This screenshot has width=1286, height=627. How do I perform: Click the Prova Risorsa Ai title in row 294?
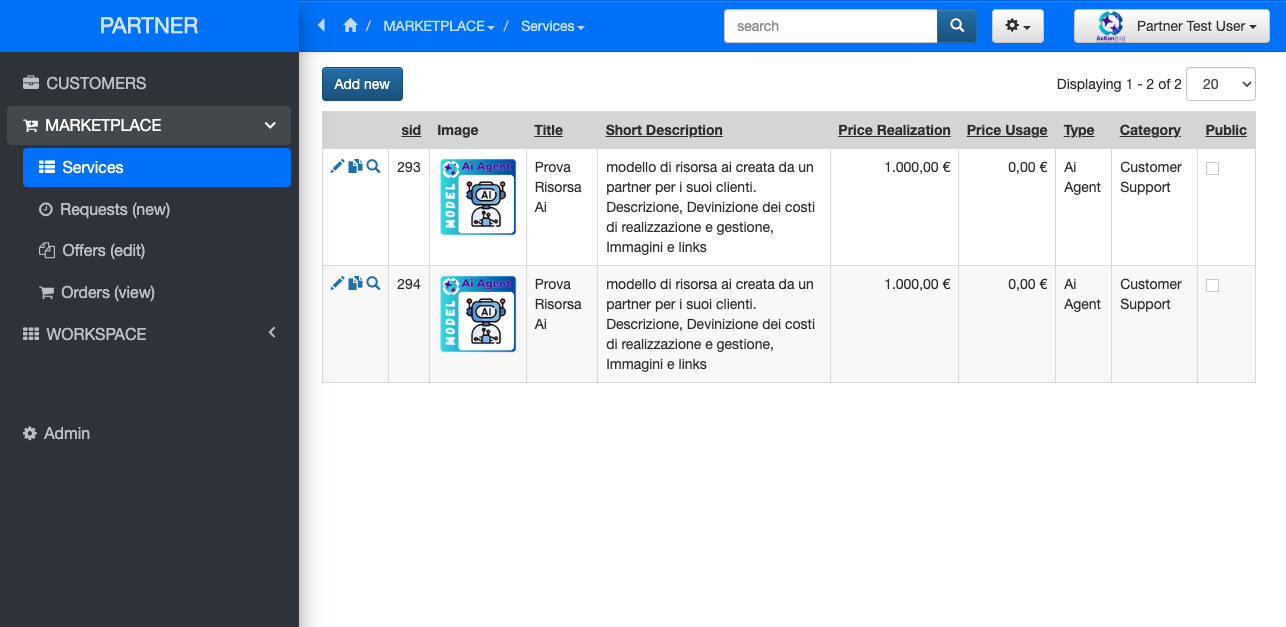[558, 304]
